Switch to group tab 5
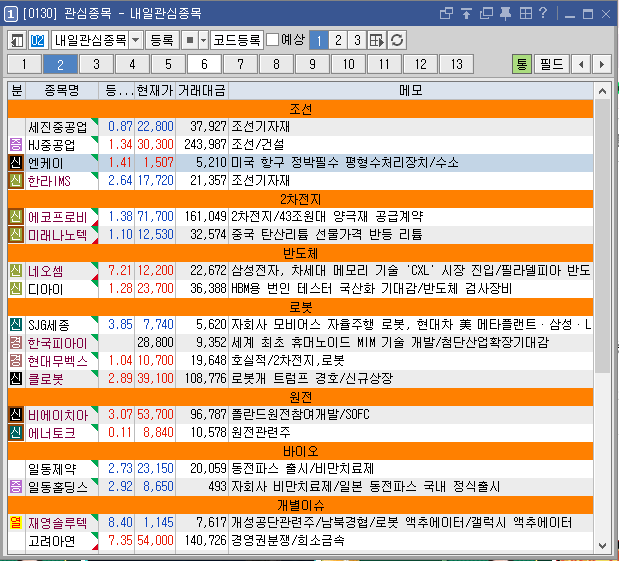Image resolution: width=619 pixels, height=561 pixels. [166, 64]
